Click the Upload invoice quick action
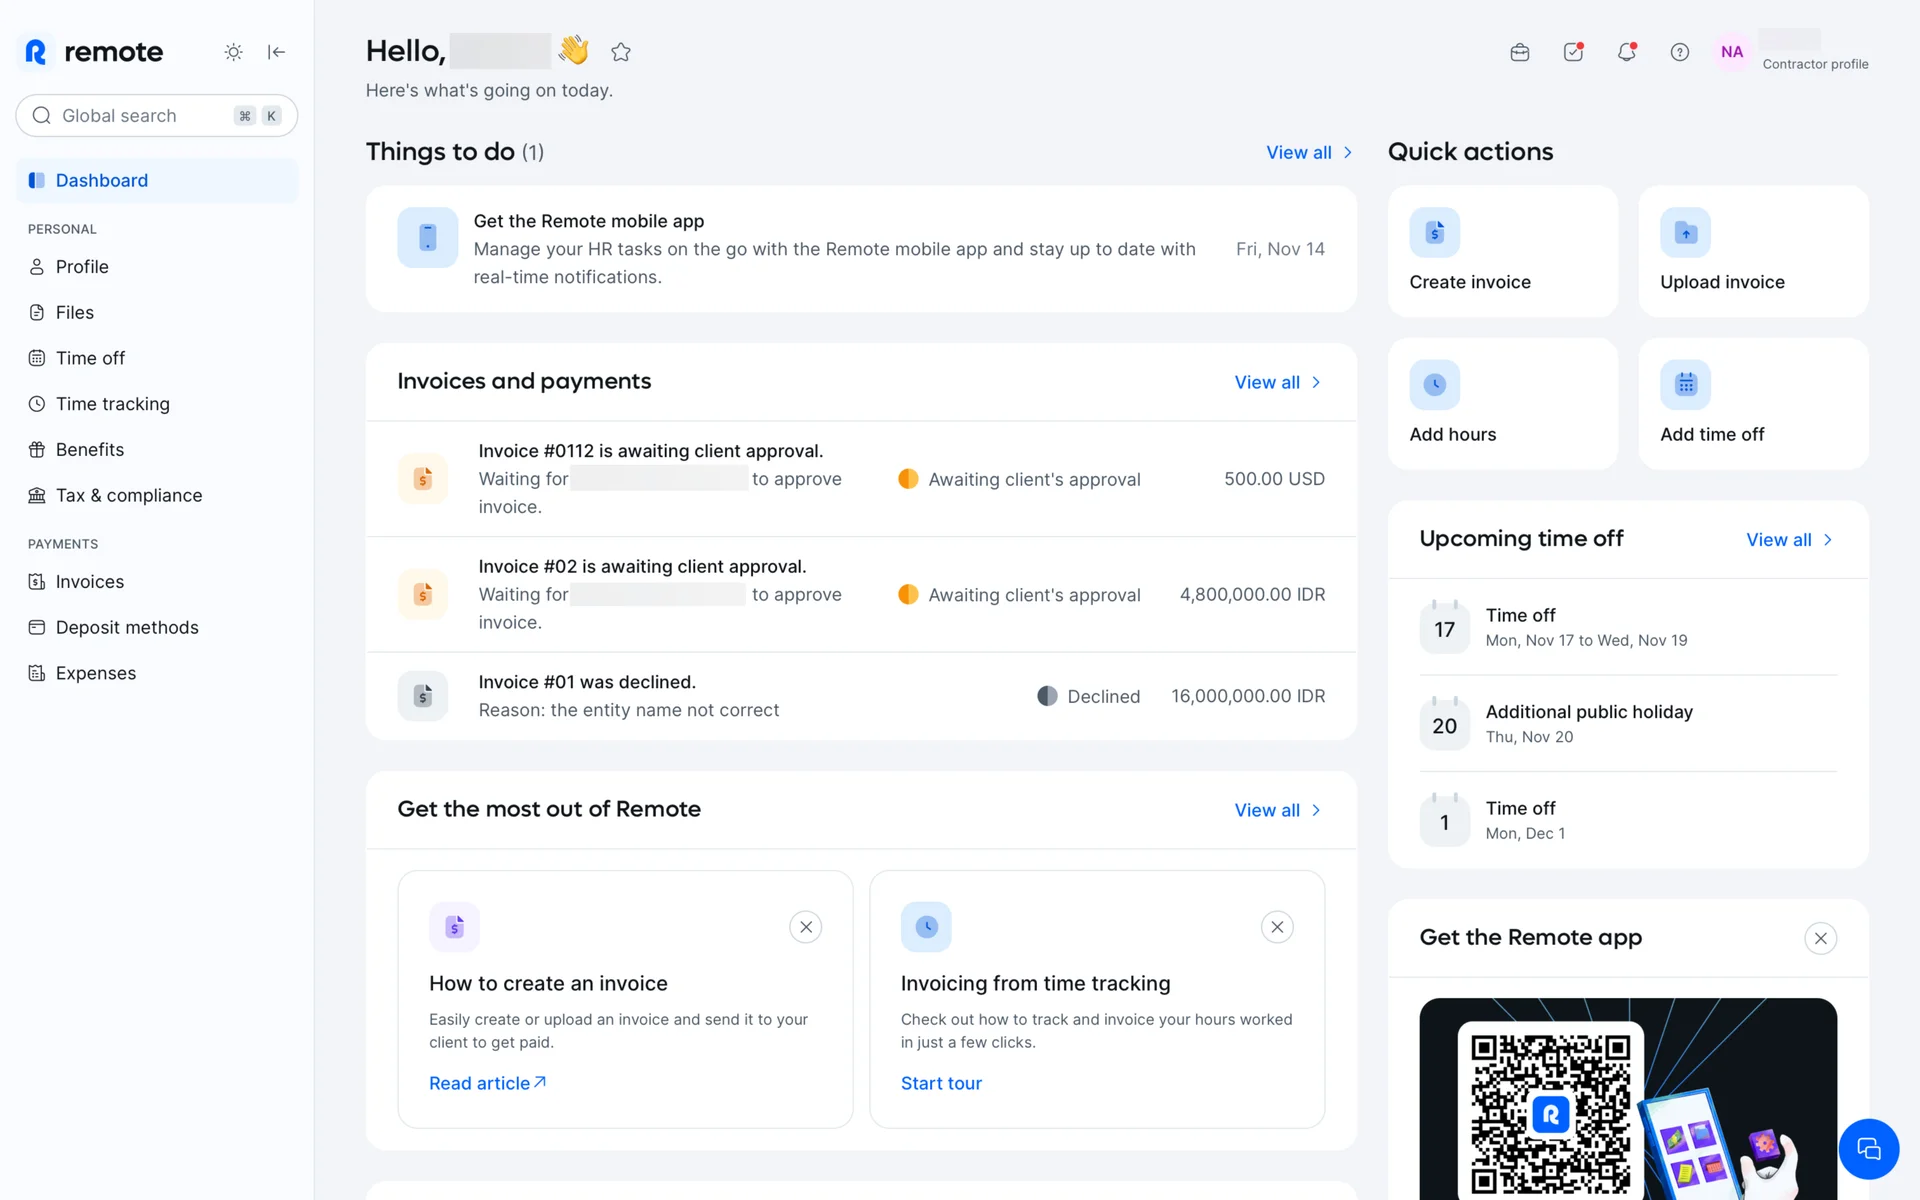 (1752, 251)
